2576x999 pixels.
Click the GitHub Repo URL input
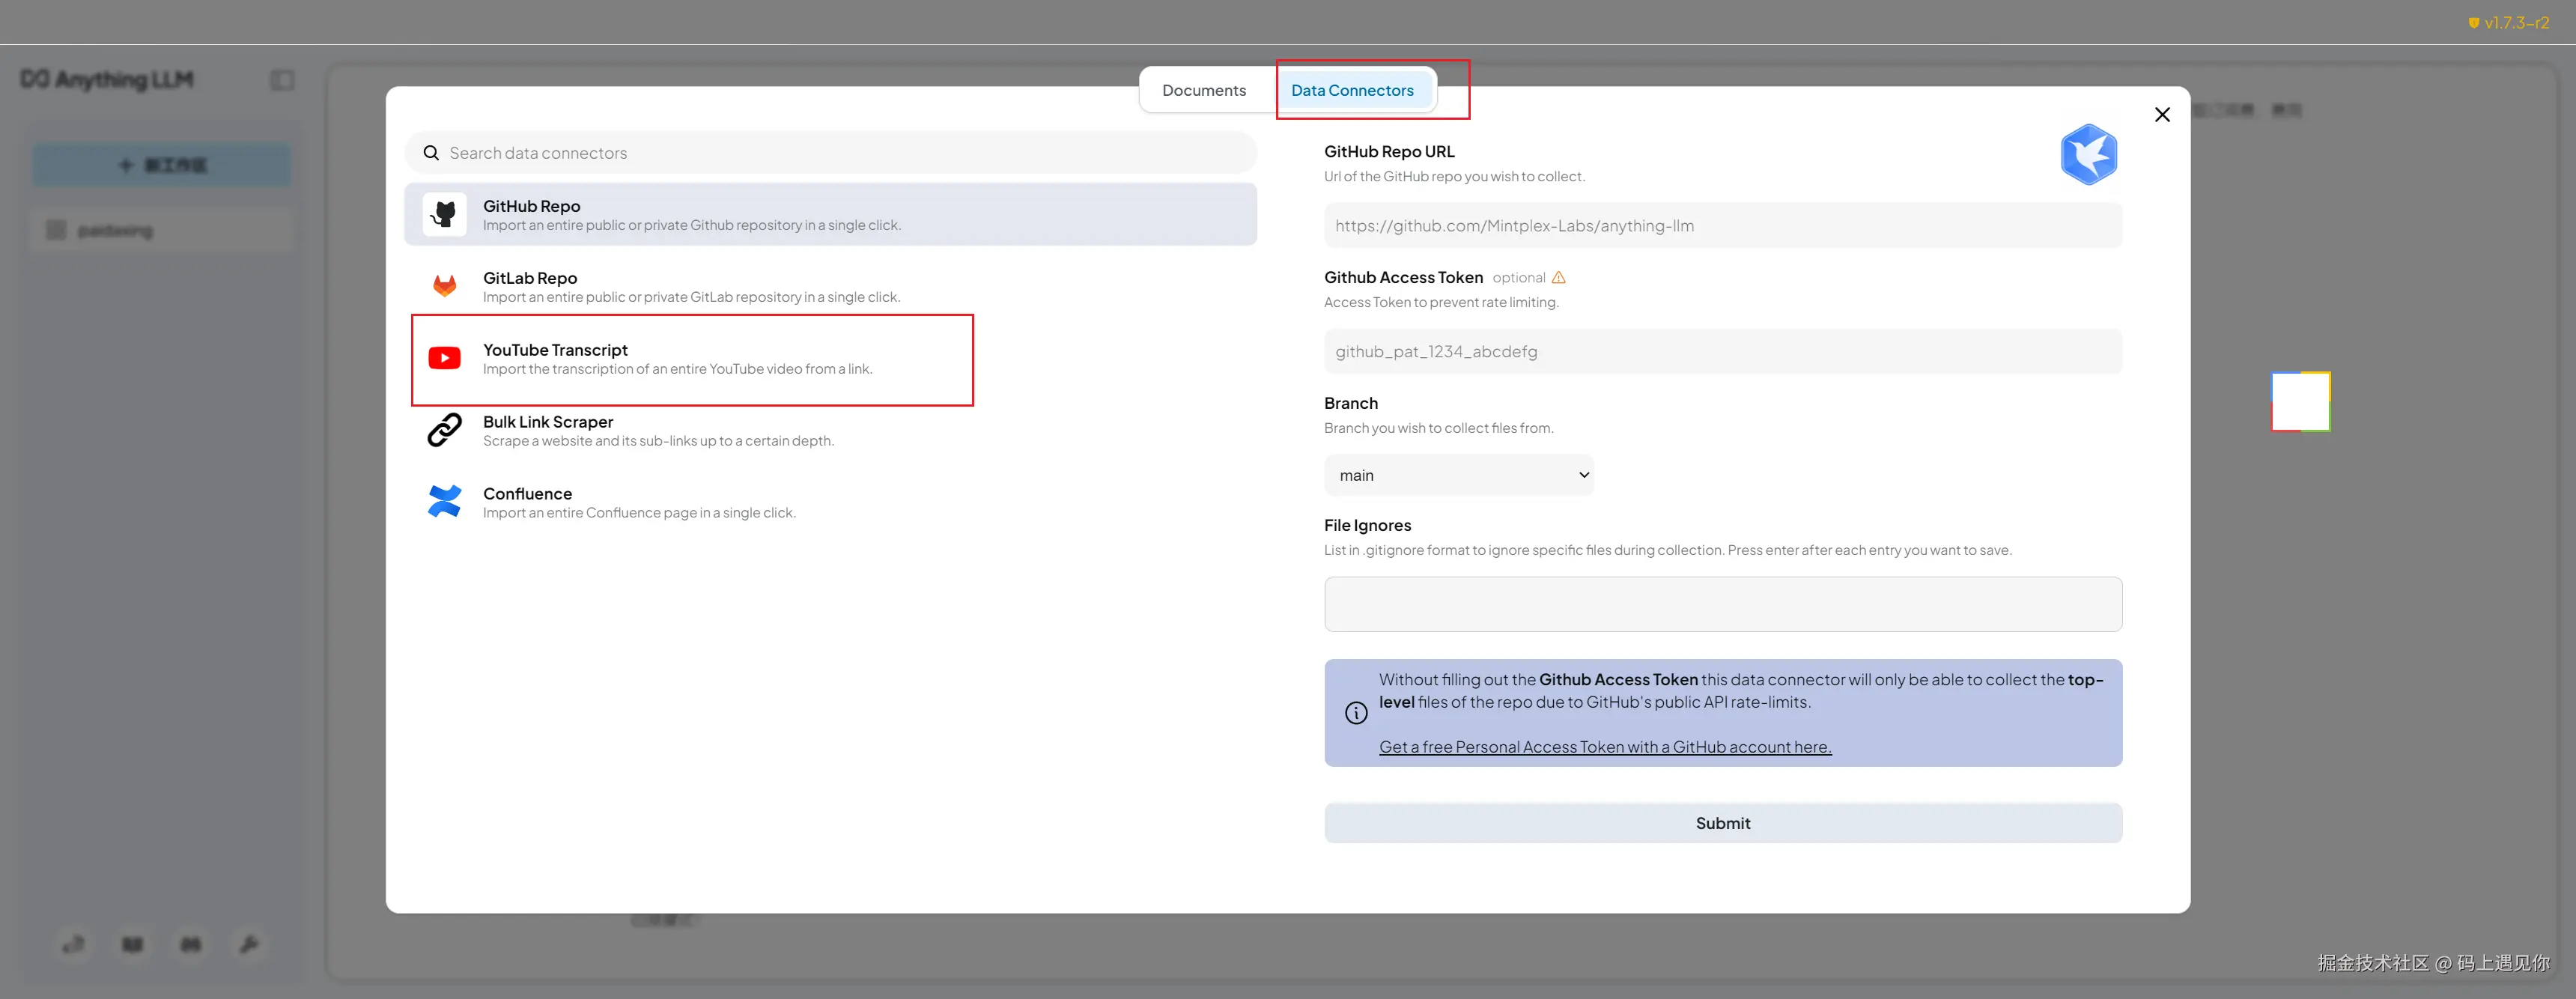(x=1722, y=226)
